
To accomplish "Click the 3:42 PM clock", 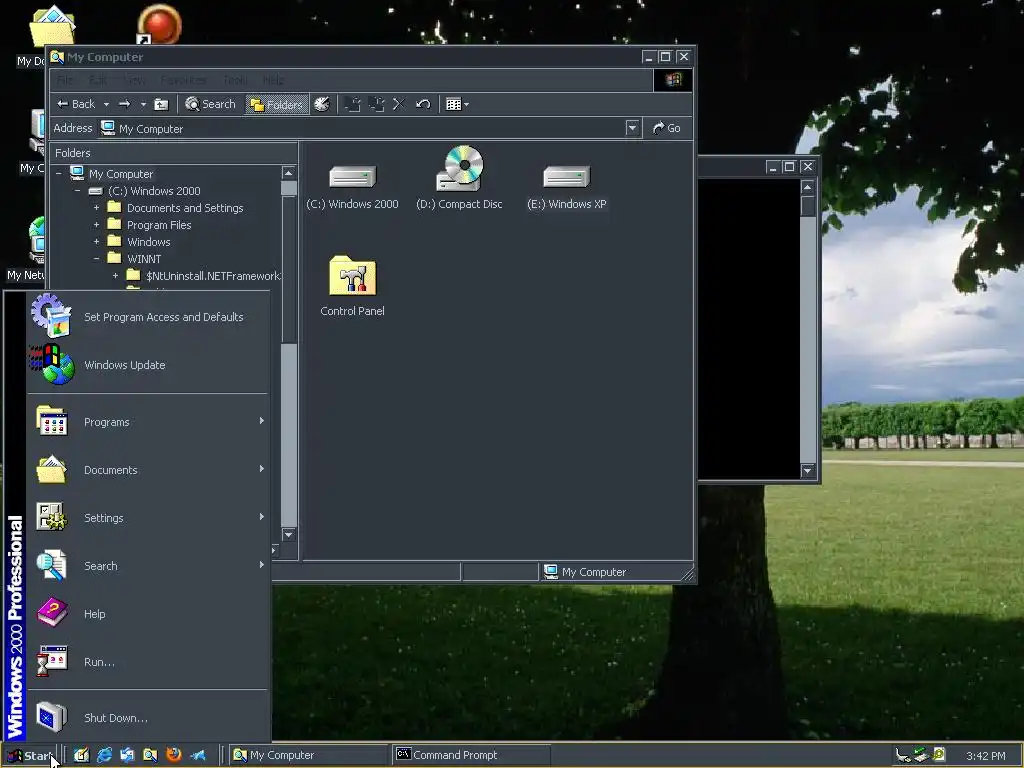I will (985, 756).
